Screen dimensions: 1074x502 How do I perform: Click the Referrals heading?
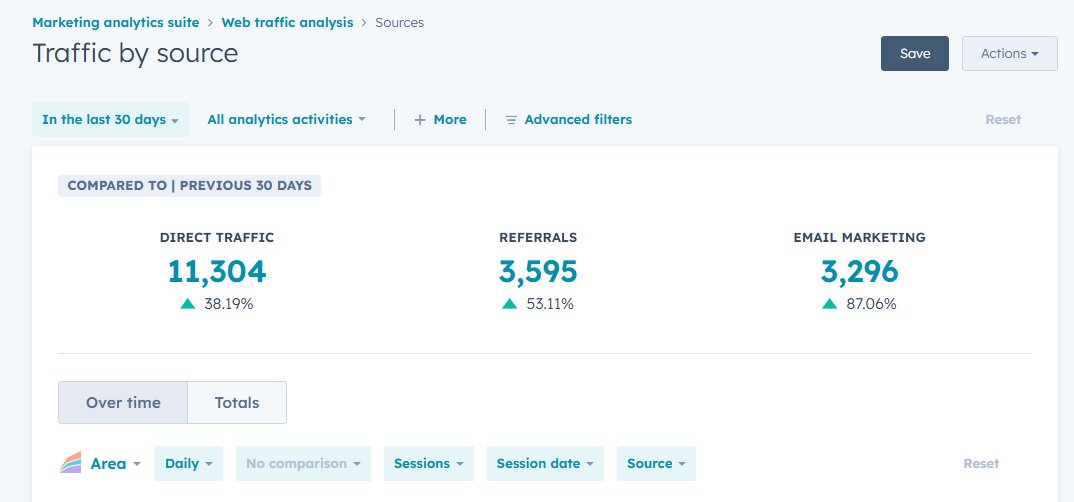(x=538, y=238)
